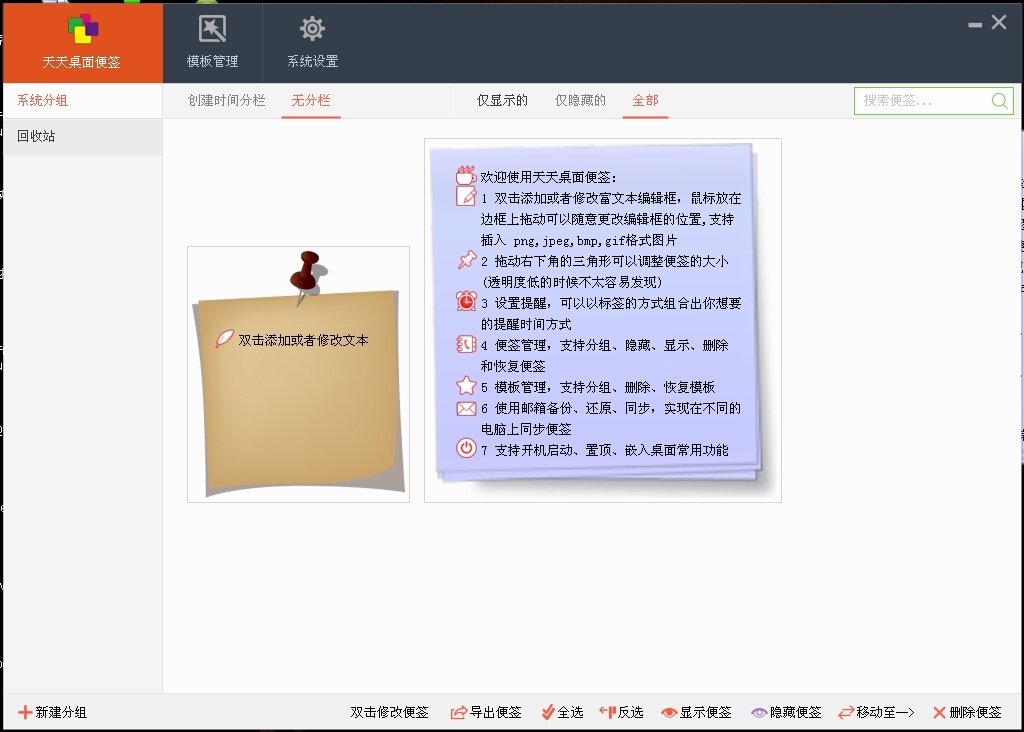This screenshot has height=732, width=1024.
Task: Click the coffee cup icon beside 欢迎使用天天桌面便签
Action: coord(466,175)
